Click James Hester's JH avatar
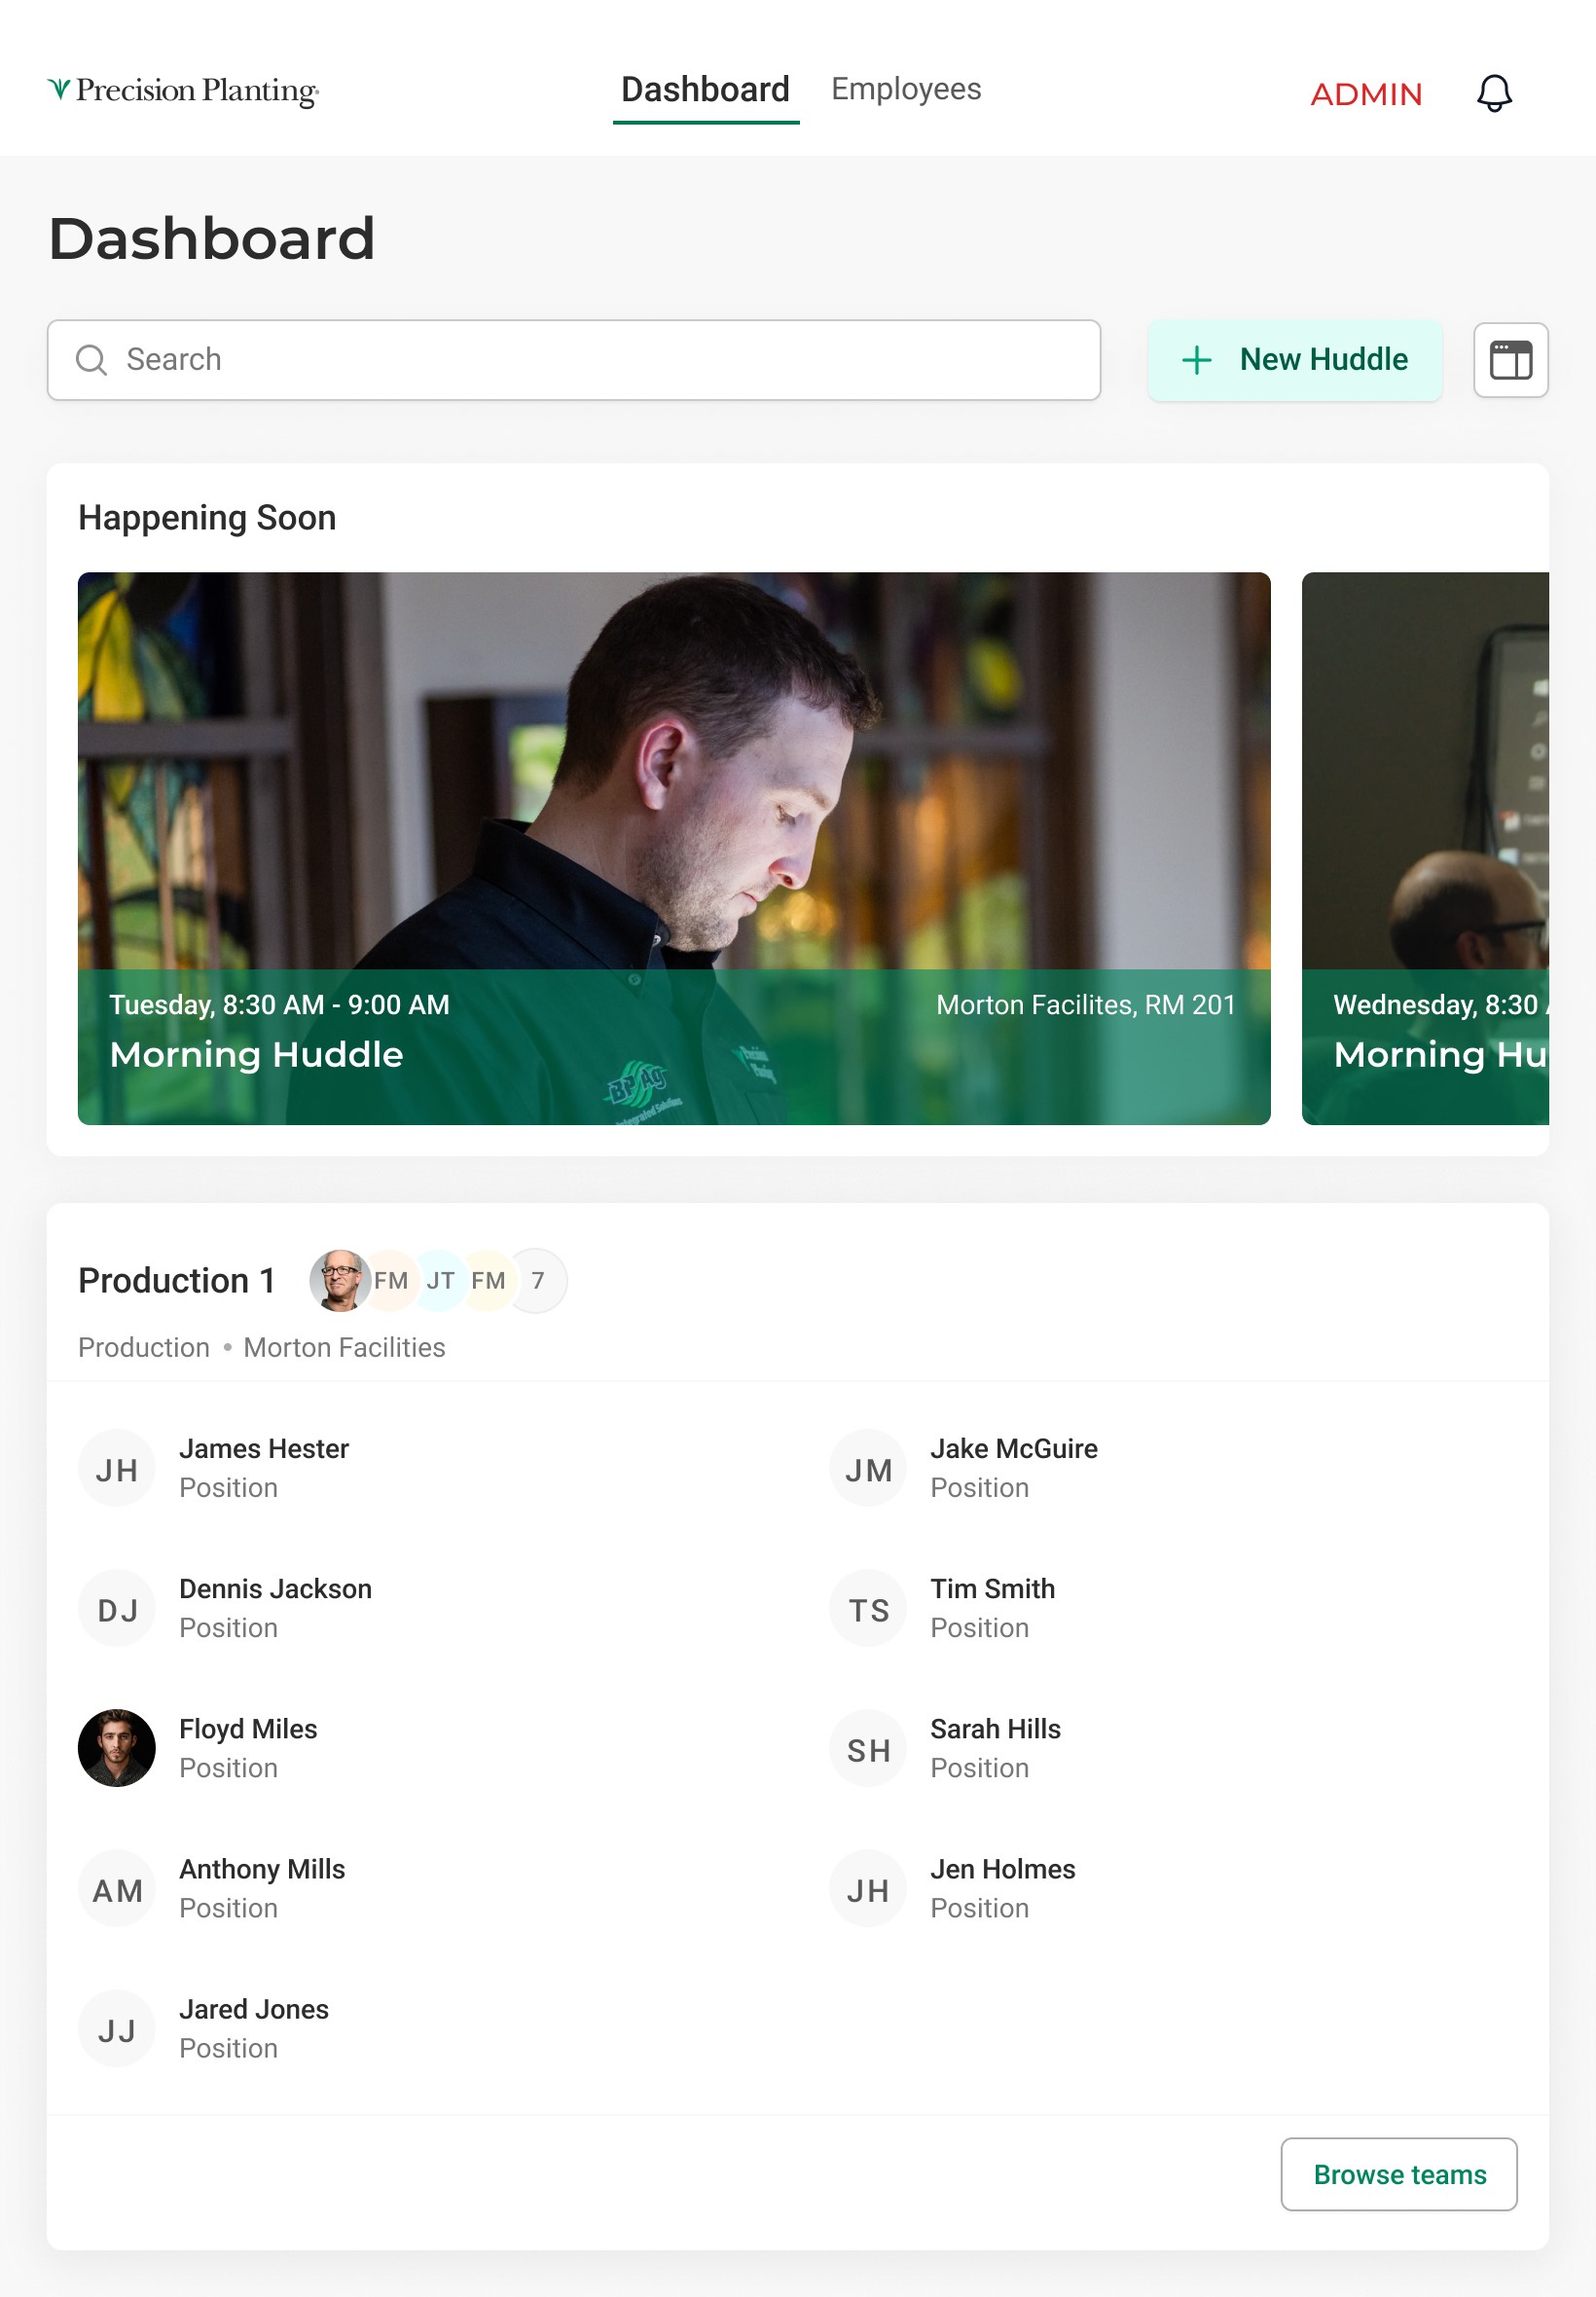 click(x=117, y=1468)
